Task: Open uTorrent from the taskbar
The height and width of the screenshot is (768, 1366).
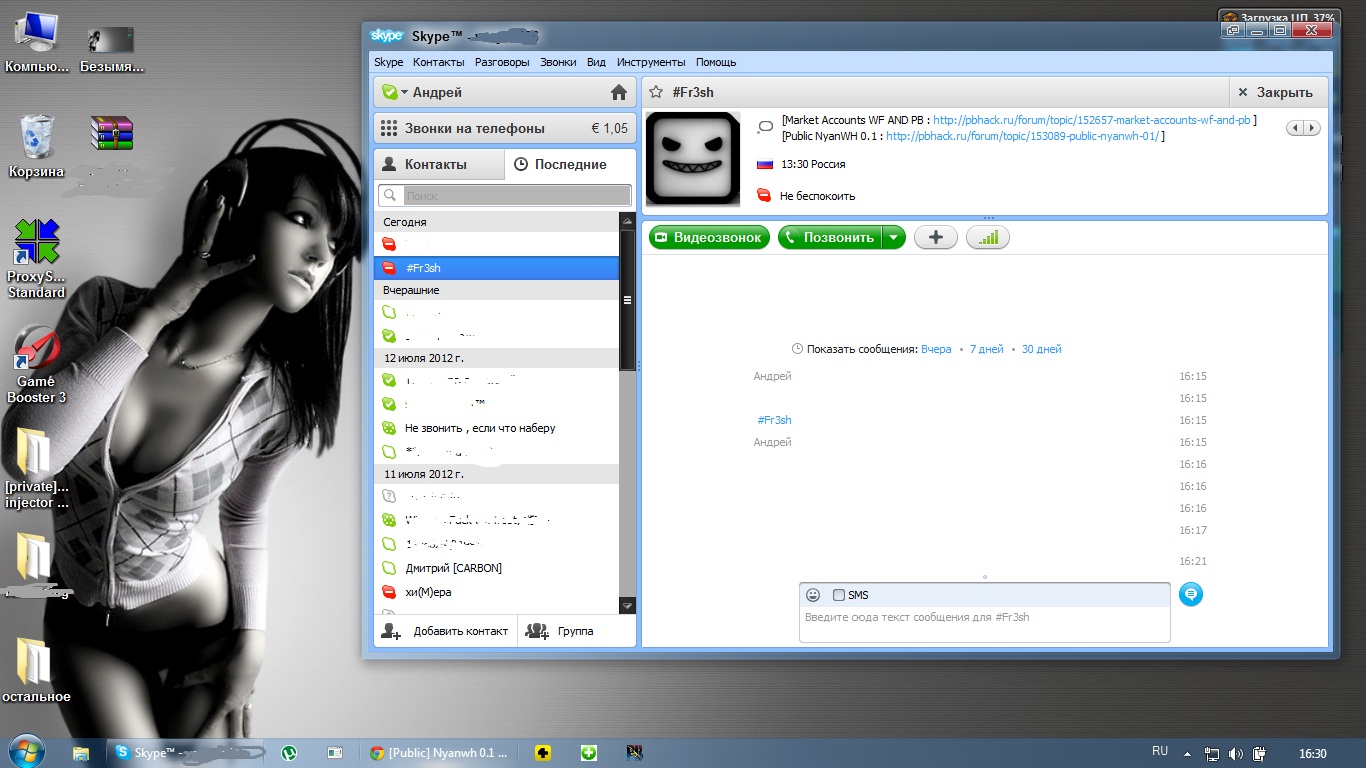Action: pos(289,753)
